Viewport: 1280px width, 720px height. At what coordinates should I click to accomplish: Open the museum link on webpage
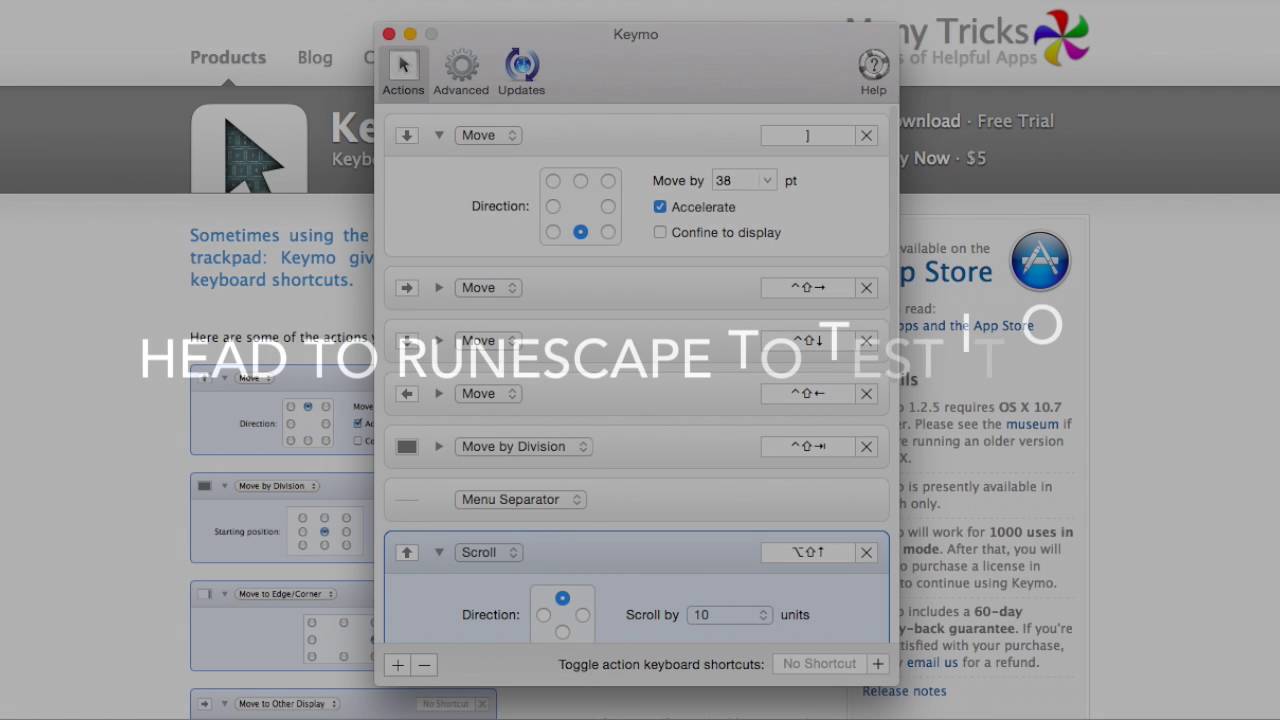pos(1031,424)
